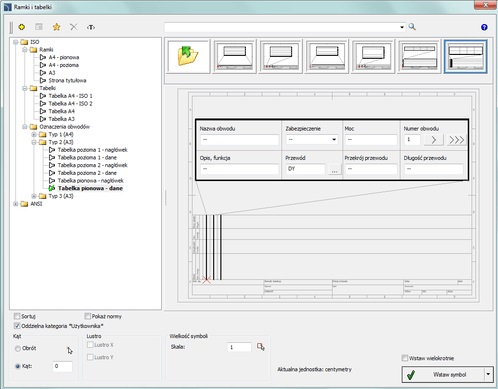
Task: Click the >>> skip button in preview
Action: [456, 139]
